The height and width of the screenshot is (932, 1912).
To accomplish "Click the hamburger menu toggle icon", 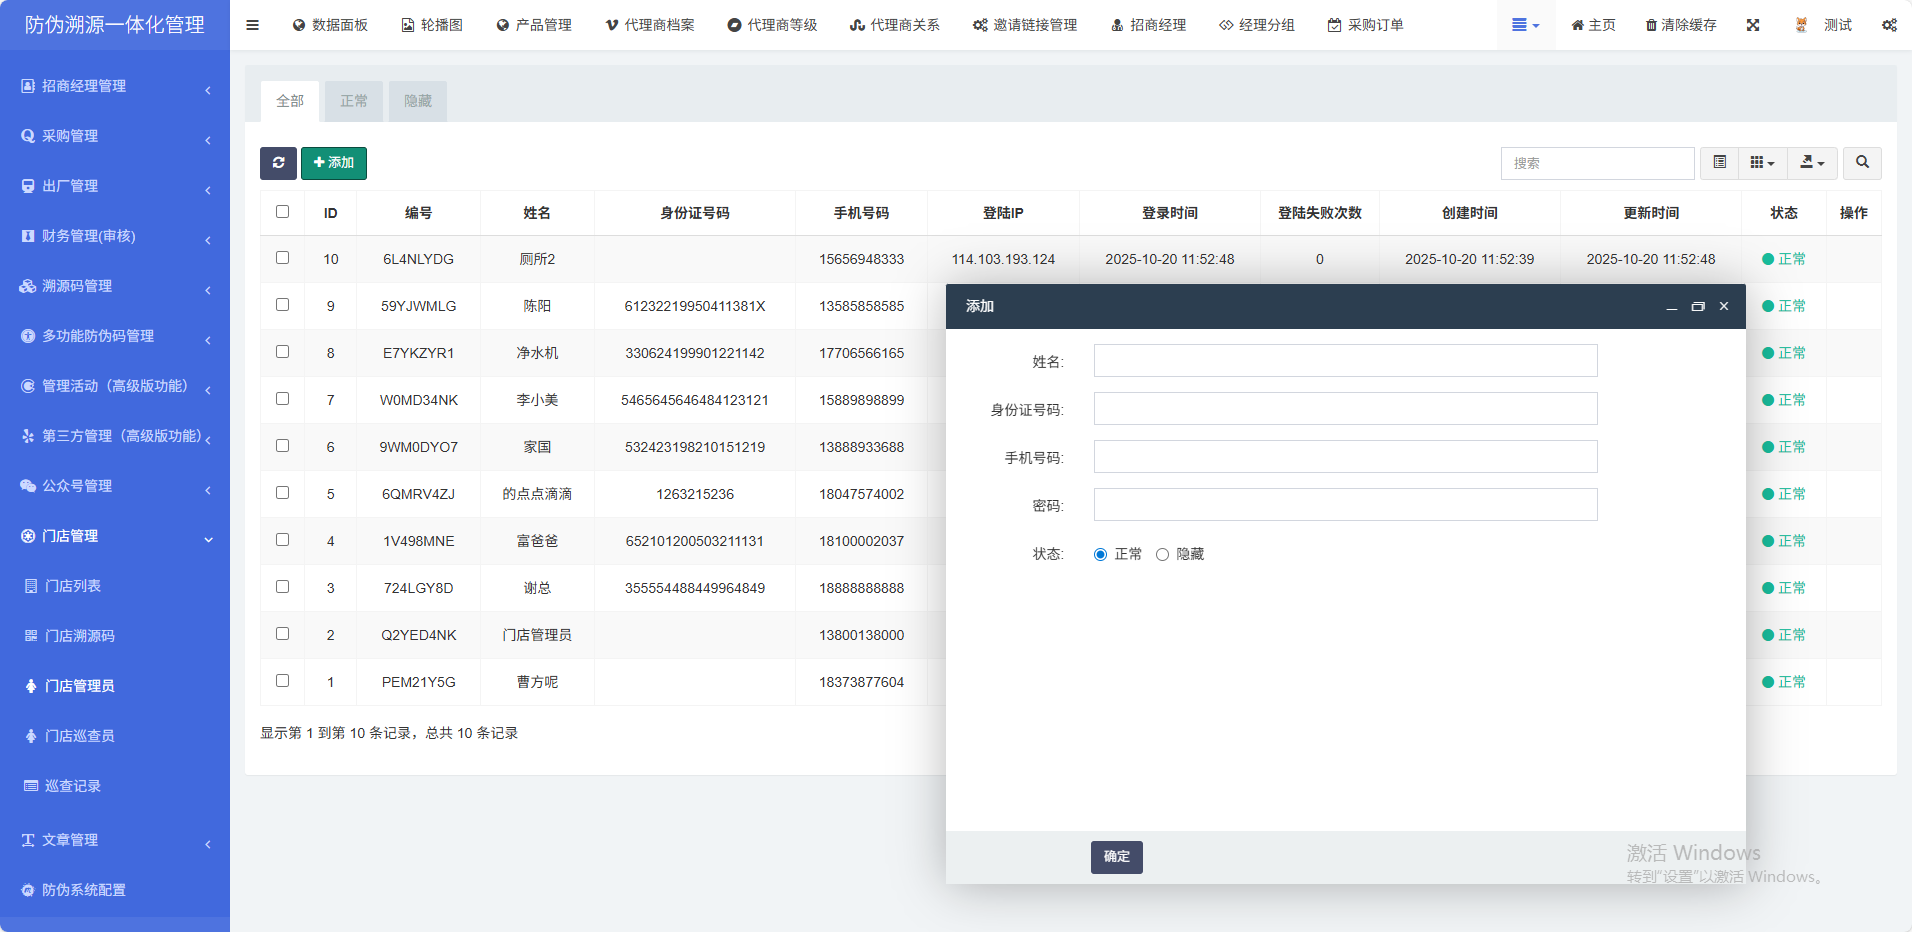I will 252,25.
